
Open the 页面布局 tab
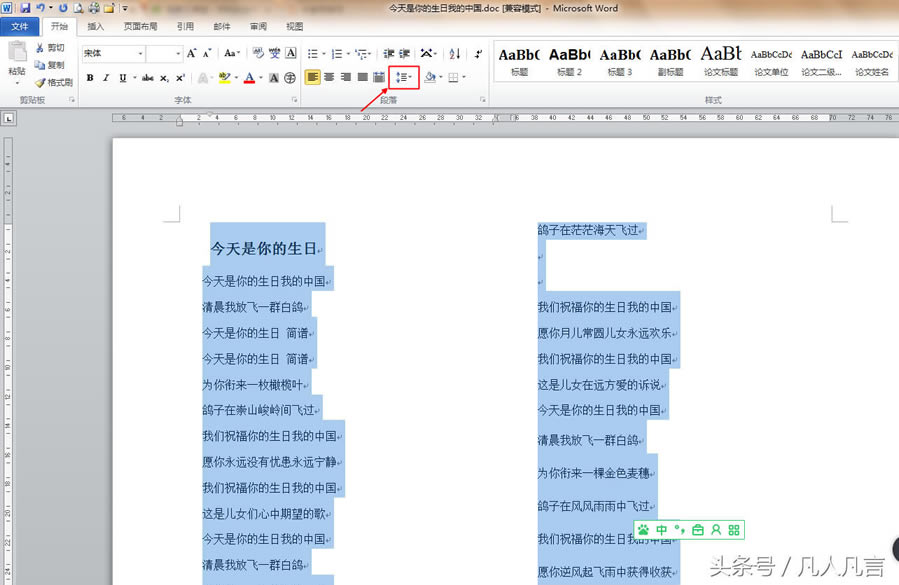click(140, 27)
